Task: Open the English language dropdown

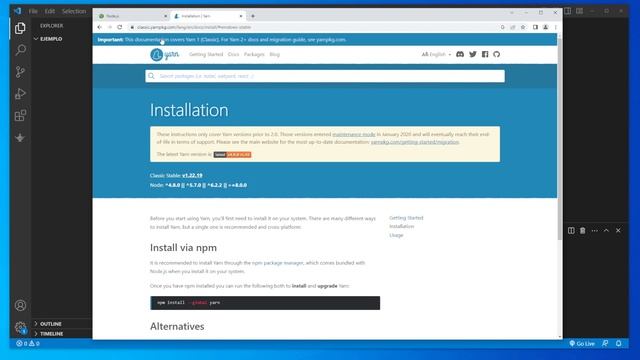Action: click(x=436, y=54)
